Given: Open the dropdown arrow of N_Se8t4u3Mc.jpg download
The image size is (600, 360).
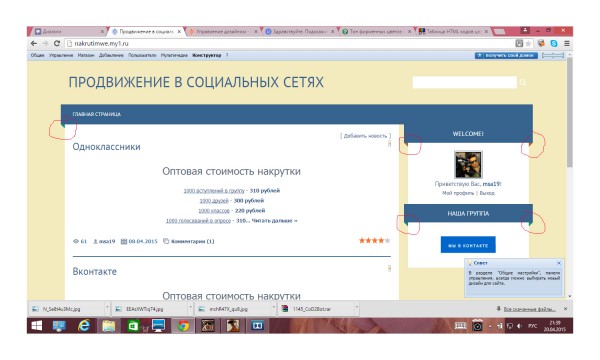Looking at the screenshot, I should coord(107,308).
